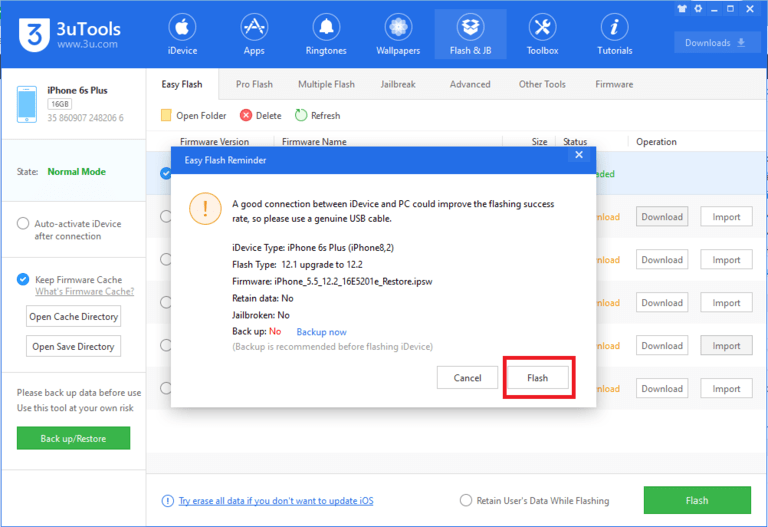
Task: Click the iPhone device thumbnail
Action: click(27, 104)
